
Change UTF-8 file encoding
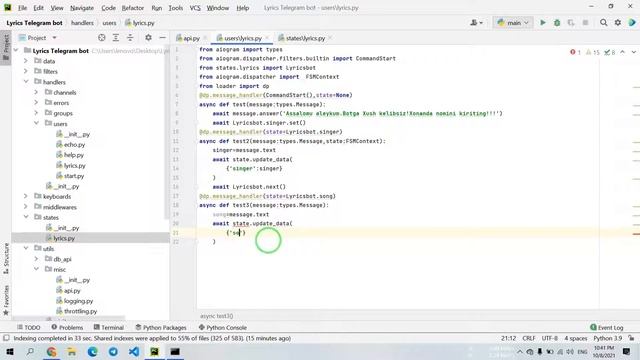(x=549, y=338)
